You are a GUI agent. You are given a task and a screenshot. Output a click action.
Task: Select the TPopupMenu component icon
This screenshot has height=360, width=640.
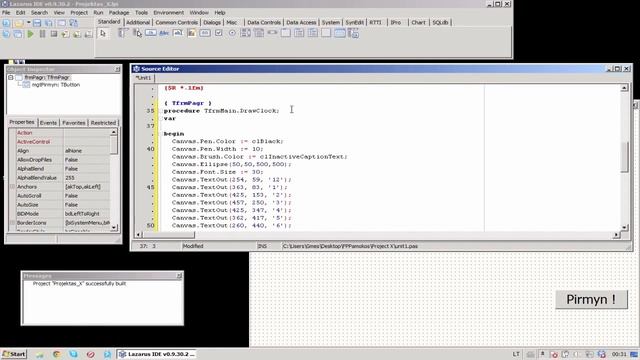(137, 33)
